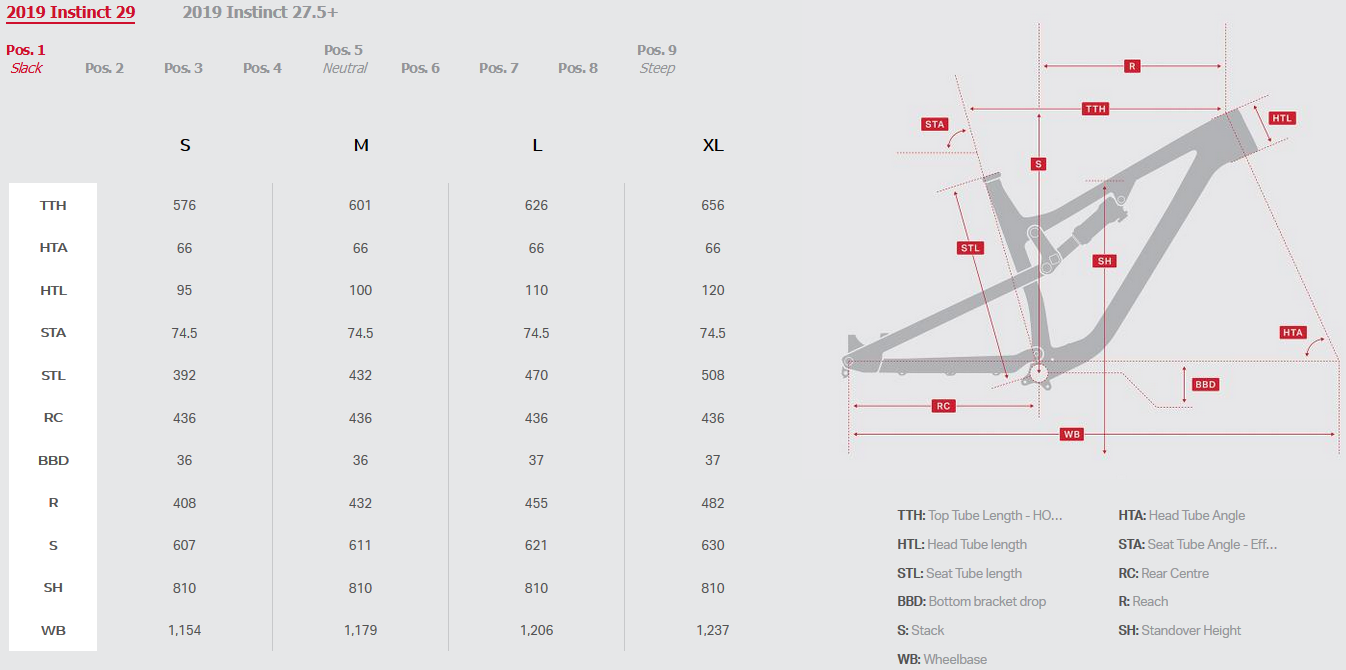This screenshot has width=1346, height=670.
Task: Click the red TTH label on diagram
Action: [x=1096, y=109]
